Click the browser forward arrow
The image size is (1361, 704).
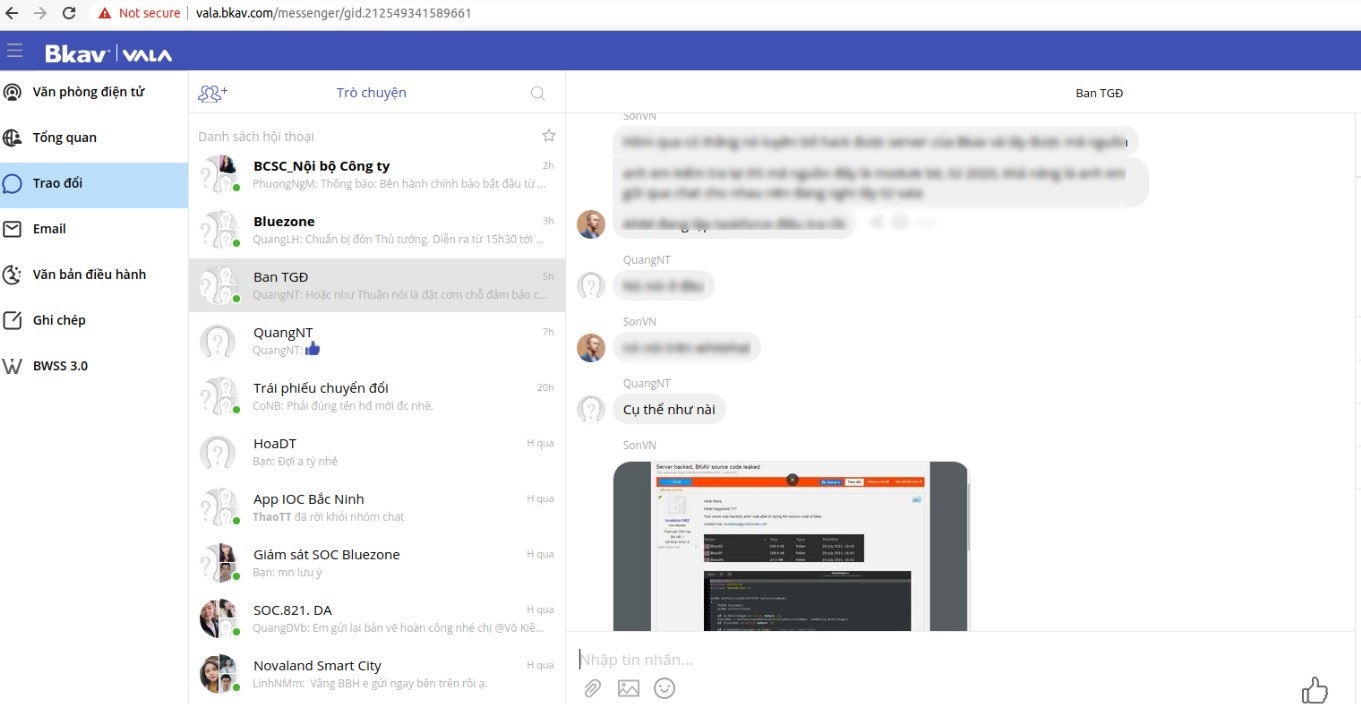click(40, 13)
